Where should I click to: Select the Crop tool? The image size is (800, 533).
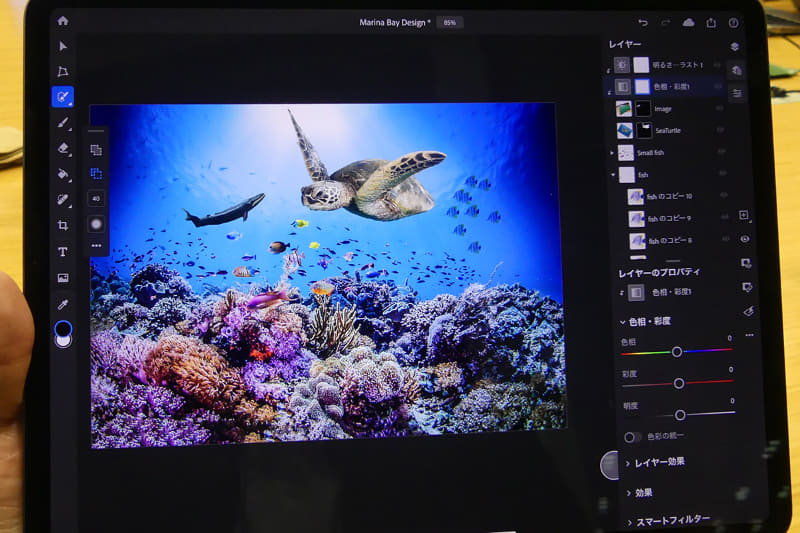[x=63, y=226]
